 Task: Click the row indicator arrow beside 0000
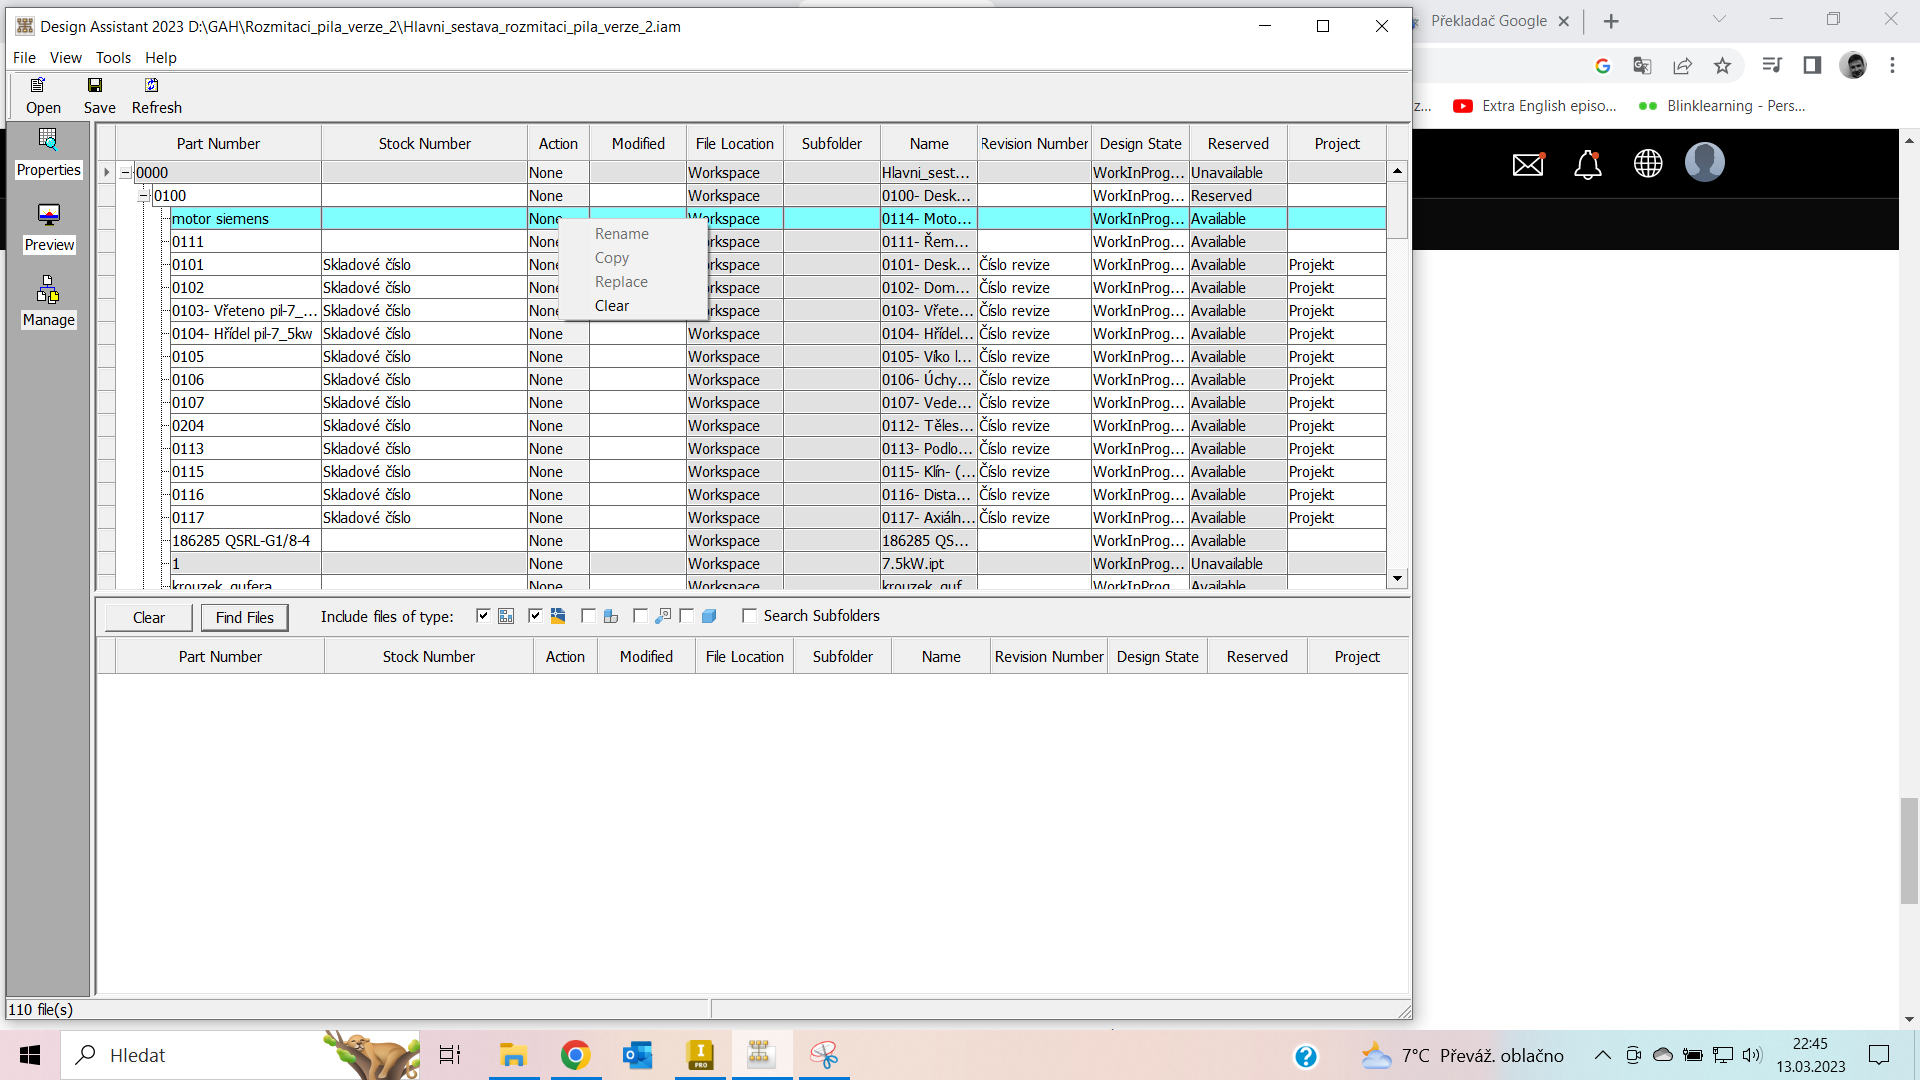[x=107, y=173]
